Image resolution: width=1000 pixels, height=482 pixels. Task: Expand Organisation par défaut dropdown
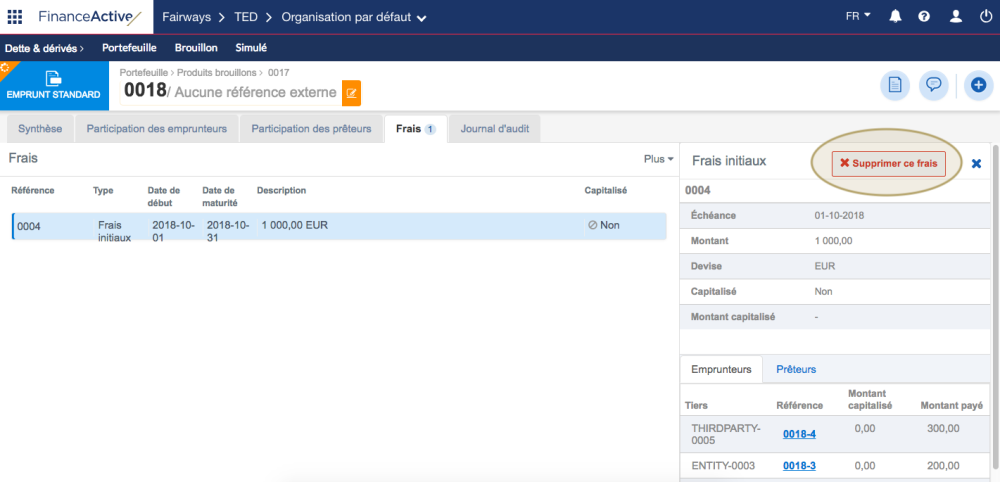354,17
